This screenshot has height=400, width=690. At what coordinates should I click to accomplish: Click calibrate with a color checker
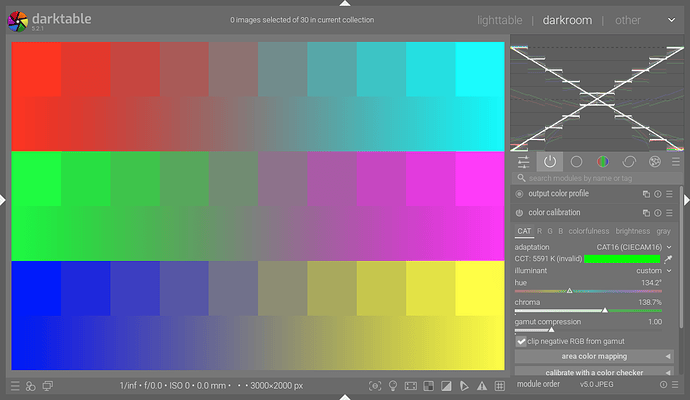click(594, 372)
